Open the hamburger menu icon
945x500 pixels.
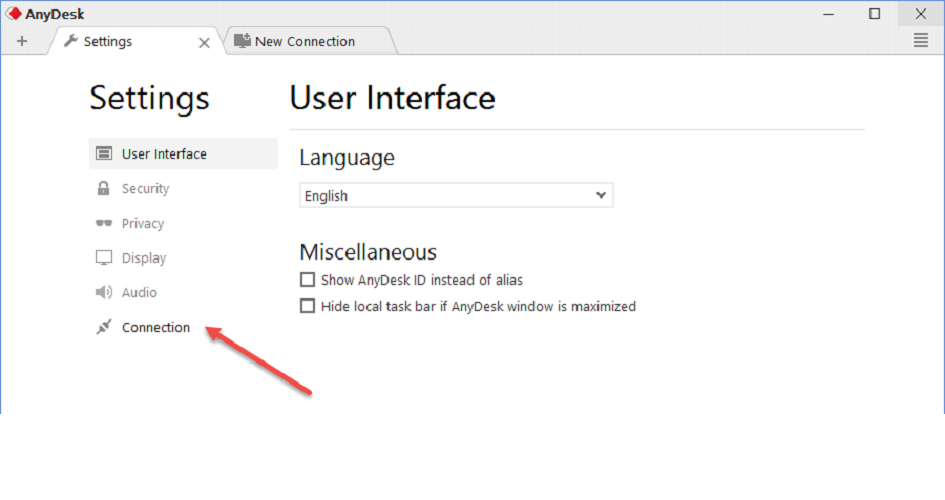click(x=921, y=41)
